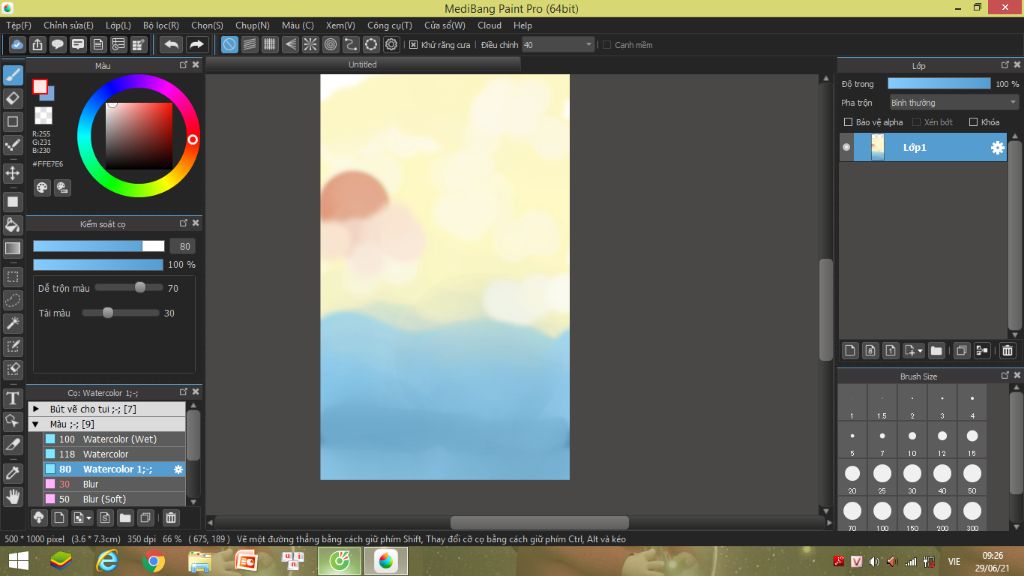The image size is (1024, 576).
Task: Select the Text tool
Action: pos(12,398)
